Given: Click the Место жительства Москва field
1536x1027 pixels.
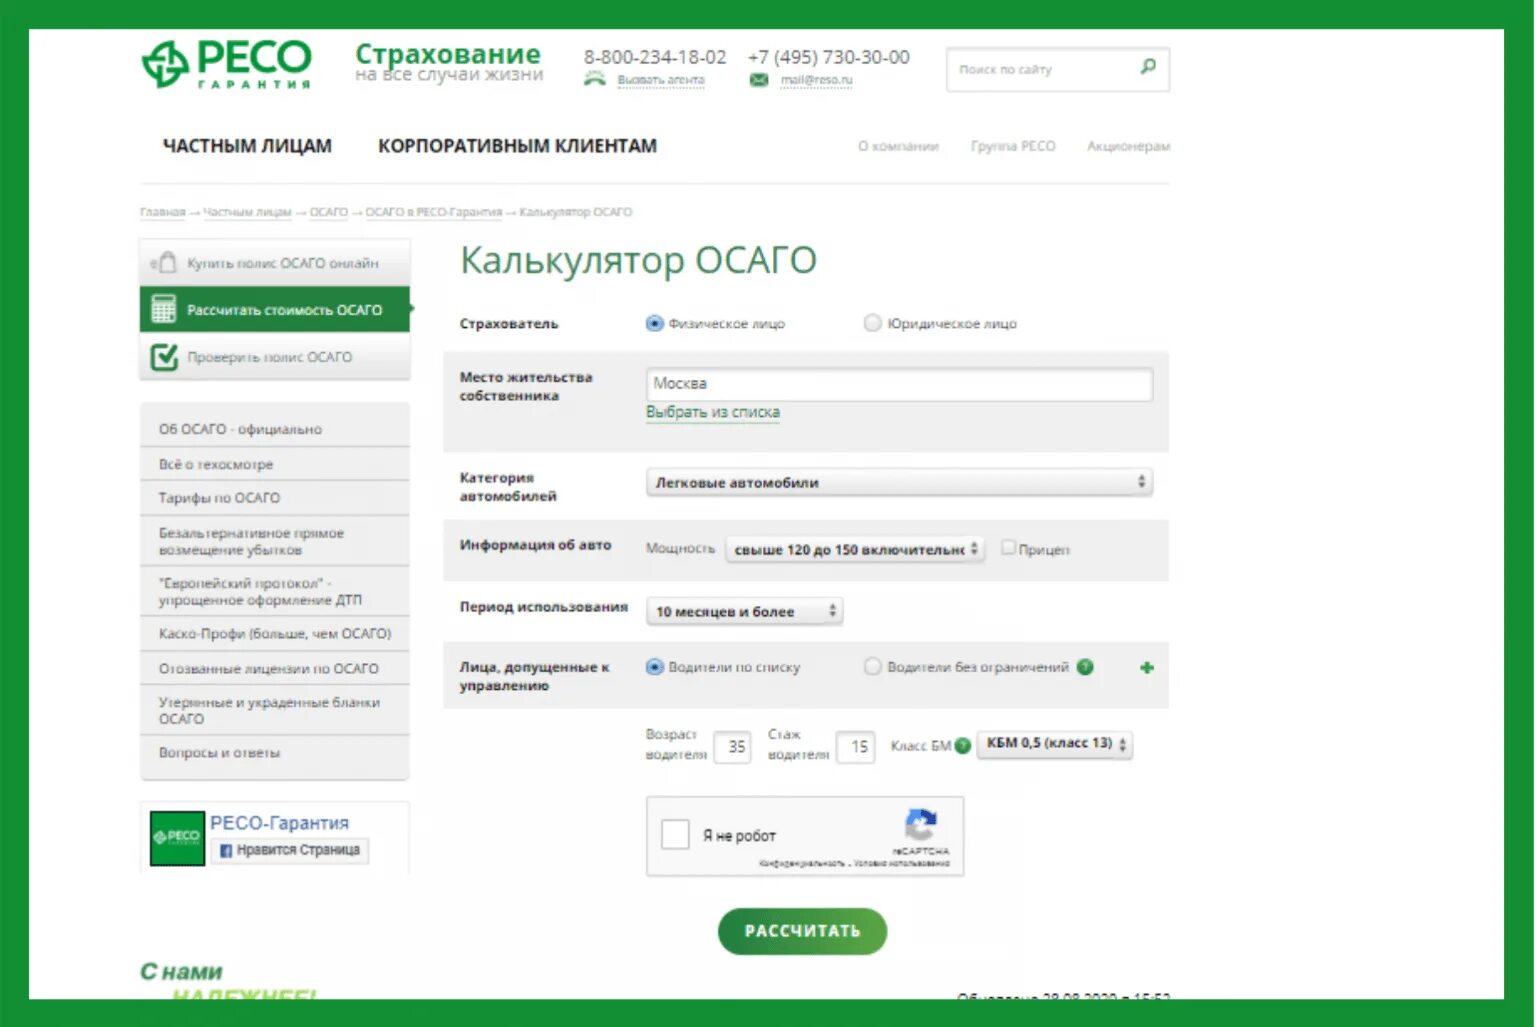Looking at the screenshot, I should [899, 384].
